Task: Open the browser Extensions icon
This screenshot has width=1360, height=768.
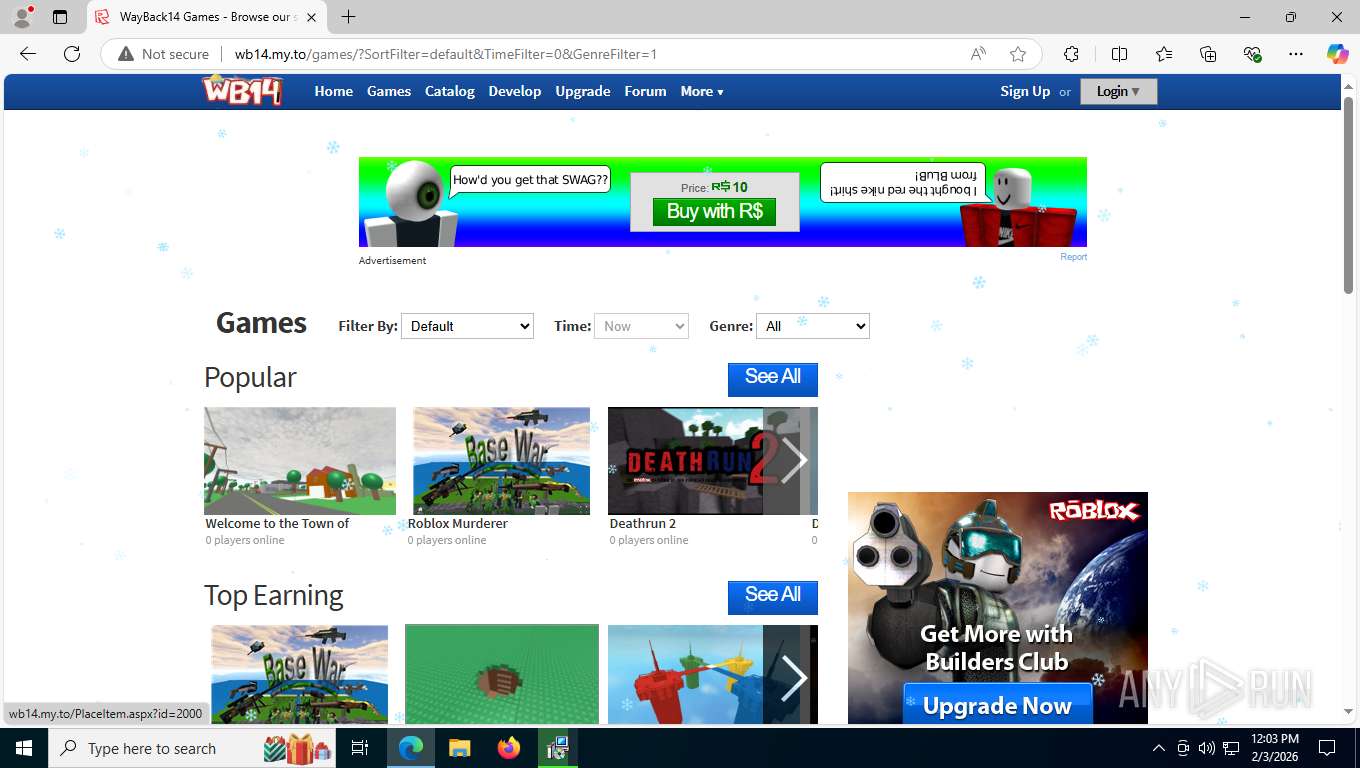Action: (1071, 54)
